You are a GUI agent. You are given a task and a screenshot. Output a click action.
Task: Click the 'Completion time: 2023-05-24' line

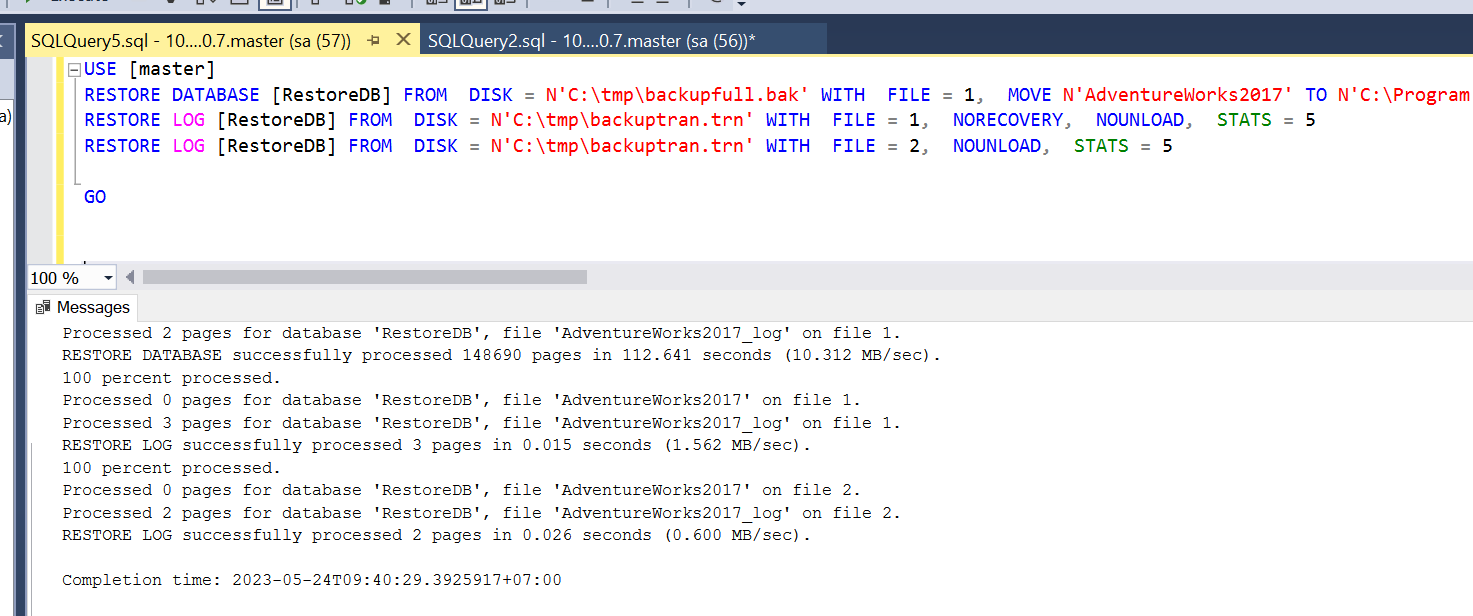tap(312, 580)
